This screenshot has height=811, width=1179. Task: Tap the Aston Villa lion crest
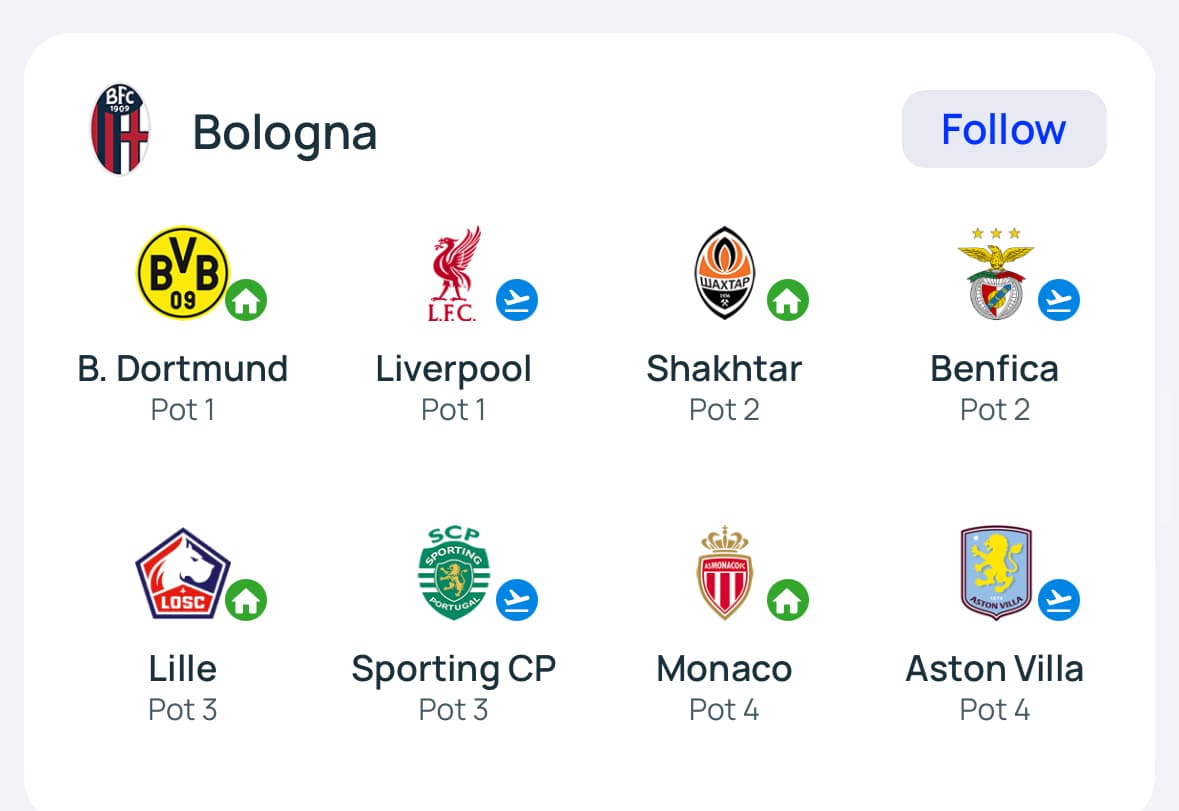(995, 573)
